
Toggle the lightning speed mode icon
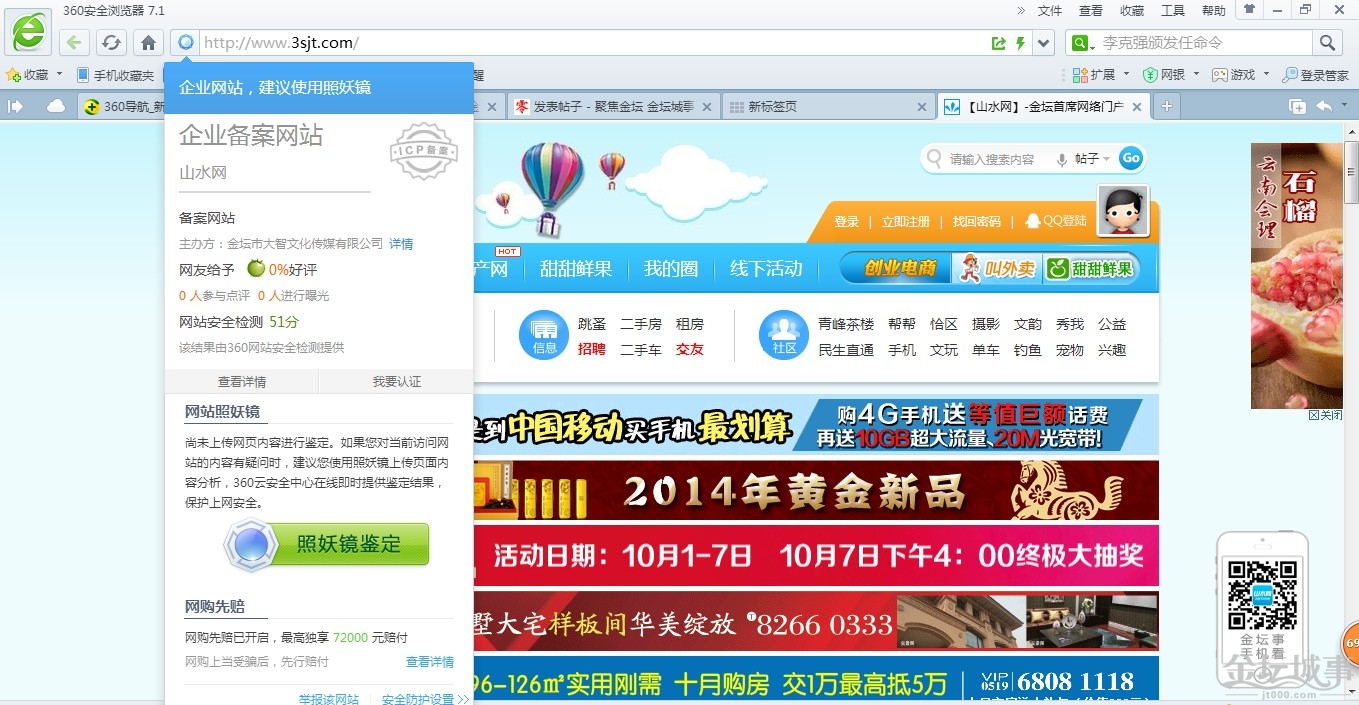click(1020, 43)
